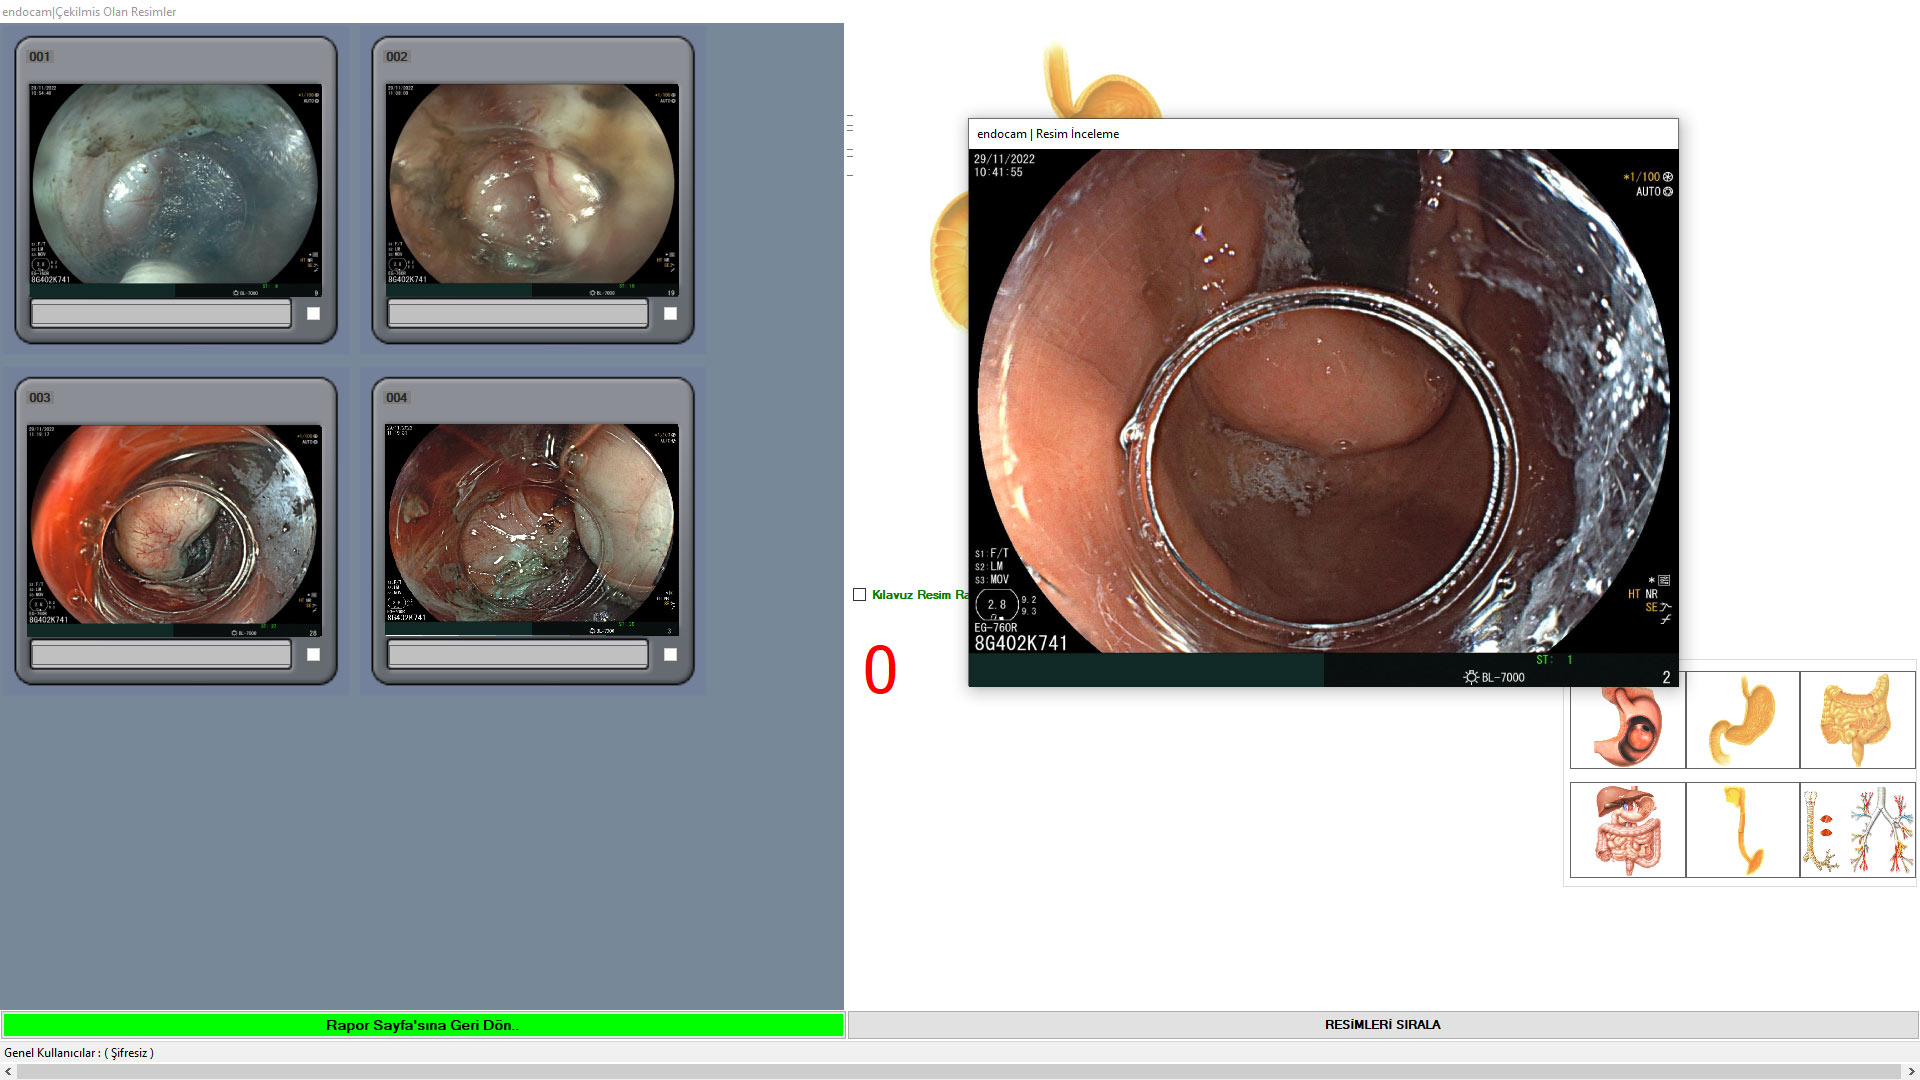1920x1080 pixels.
Task: Tick the checkbox for image 002
Action: click(x=670, y=314)
